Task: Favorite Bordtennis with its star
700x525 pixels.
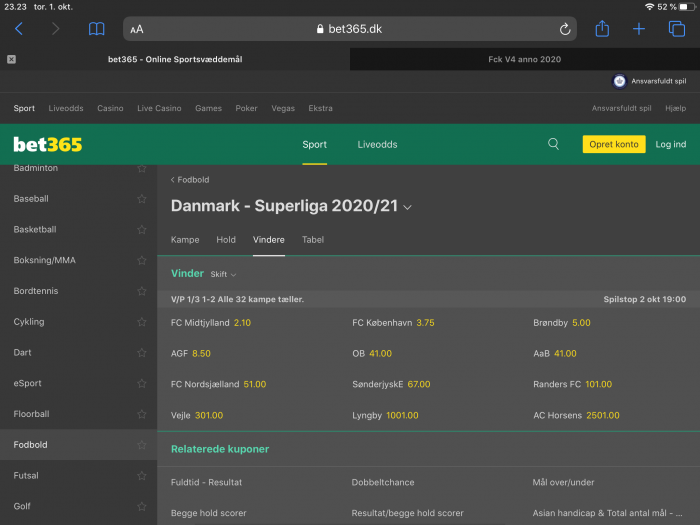Action: pyautogui.click(x=142, y=291)
